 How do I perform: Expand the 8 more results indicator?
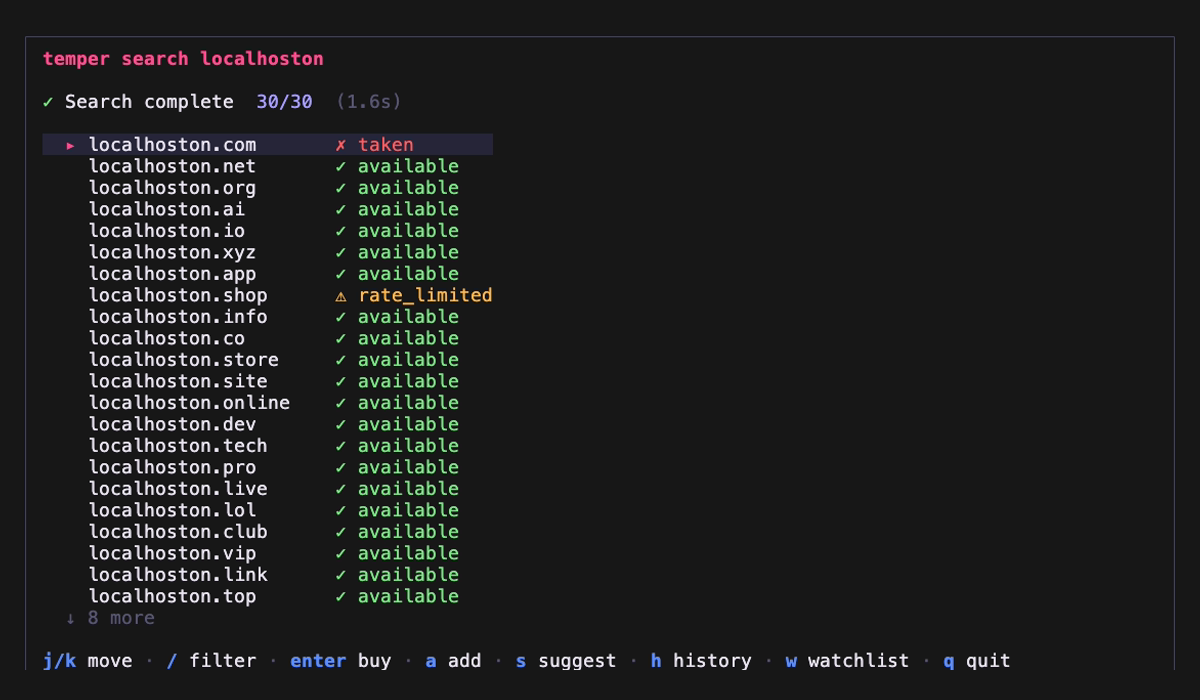point(110,618)
